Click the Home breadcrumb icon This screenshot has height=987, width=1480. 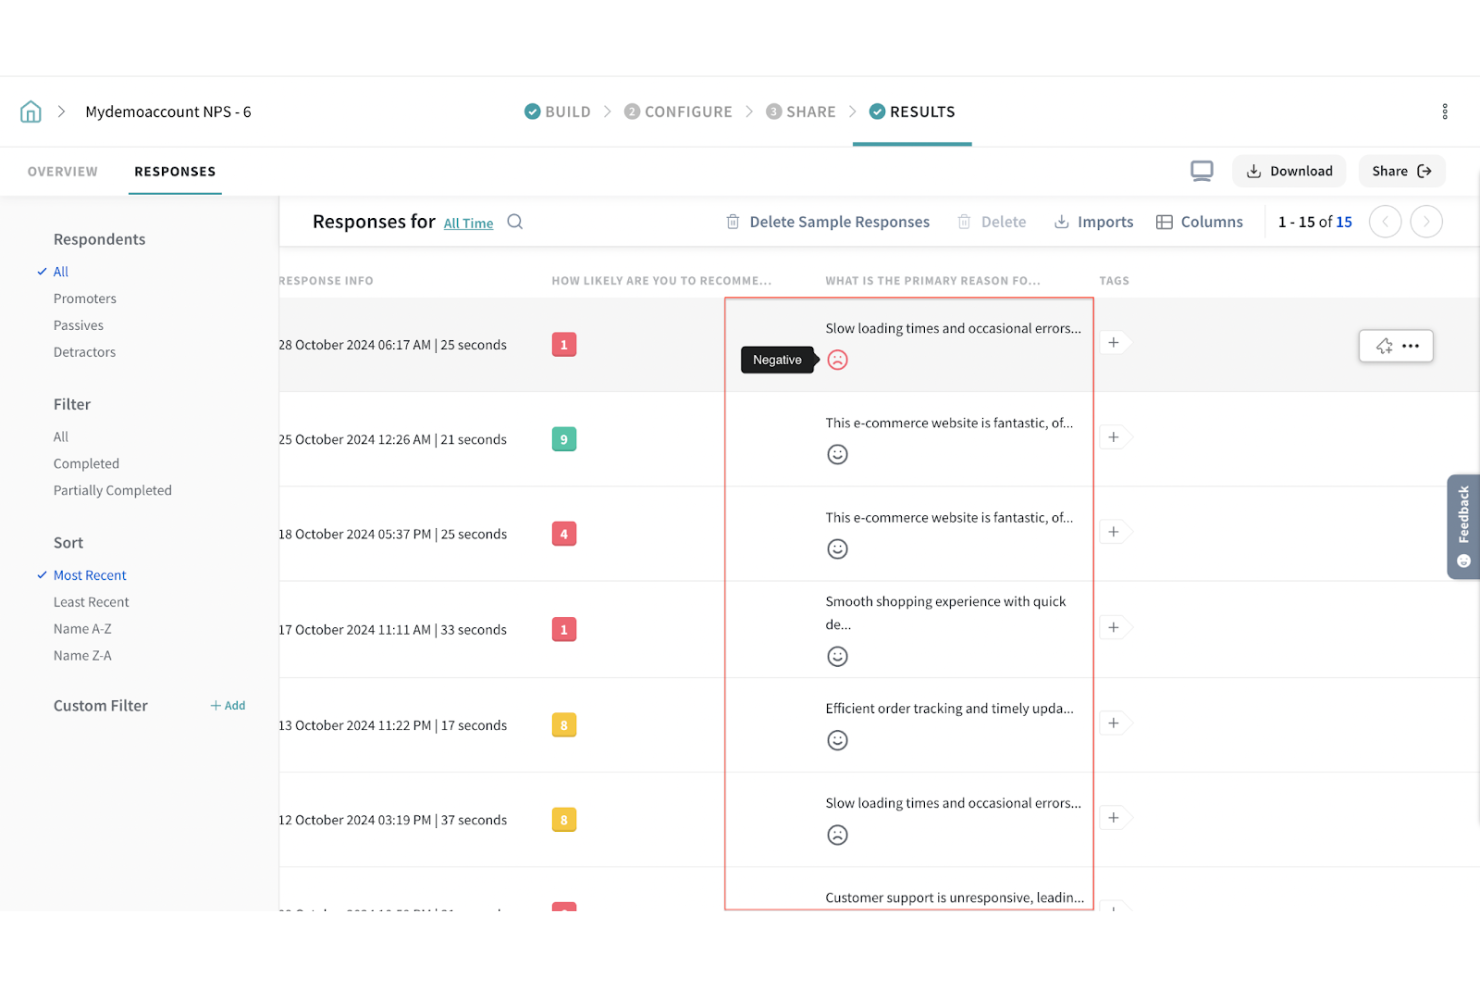30,111
